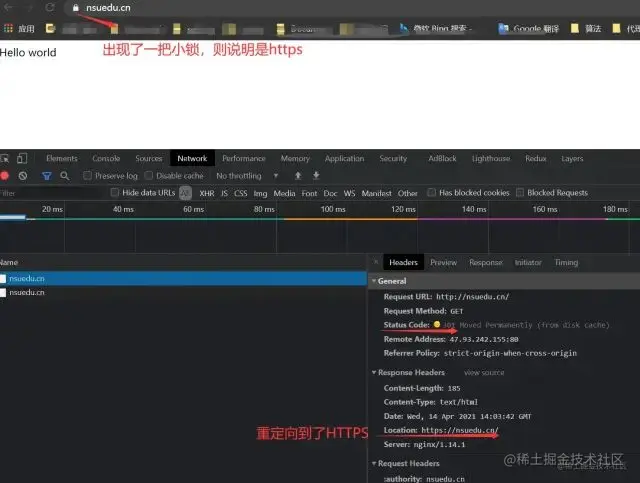The image size is (640, 483).
Task: Open the 算法 bookmark folder
Action: click(586, 29)
